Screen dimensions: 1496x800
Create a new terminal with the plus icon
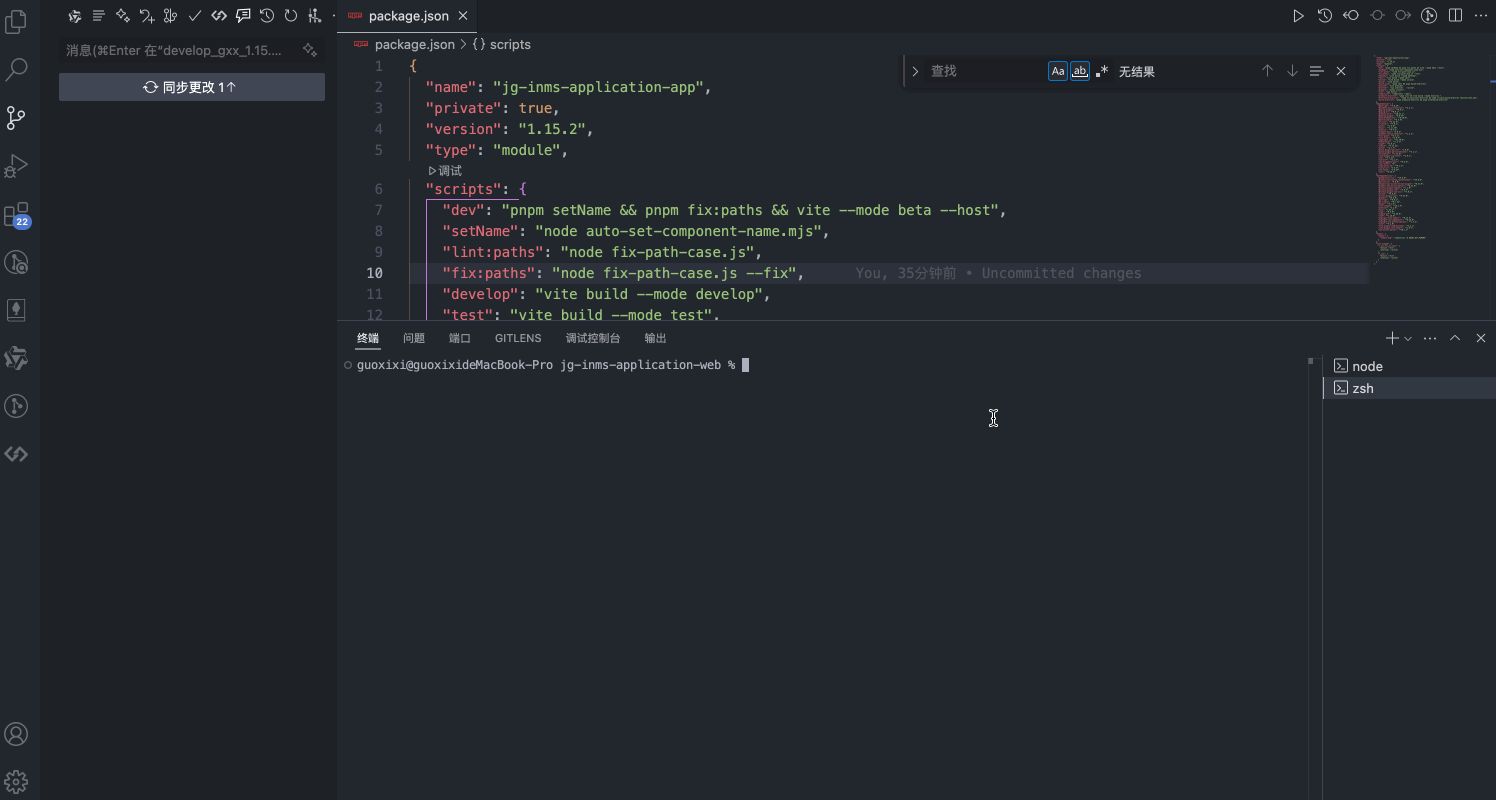coord(1392,339)
